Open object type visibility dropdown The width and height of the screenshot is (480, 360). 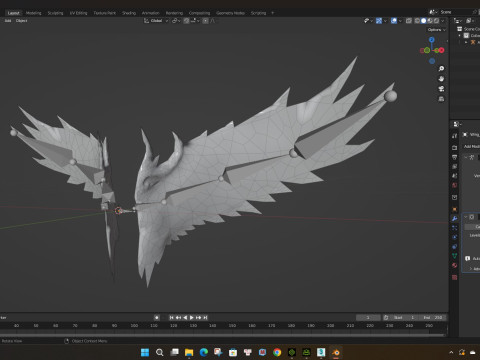pyautogui.click(x=368, y=21)
